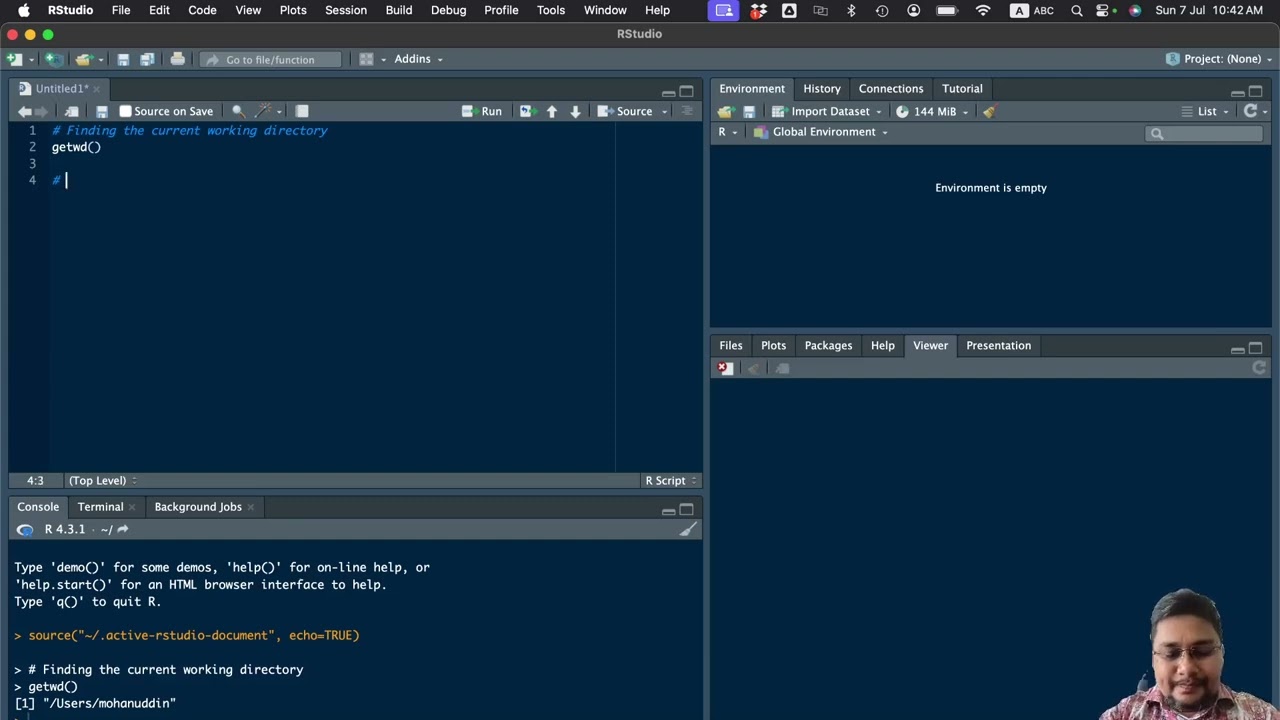Screen dimensions: 1280x720
Task: Open the Tutorial tab
Action: 962,88
